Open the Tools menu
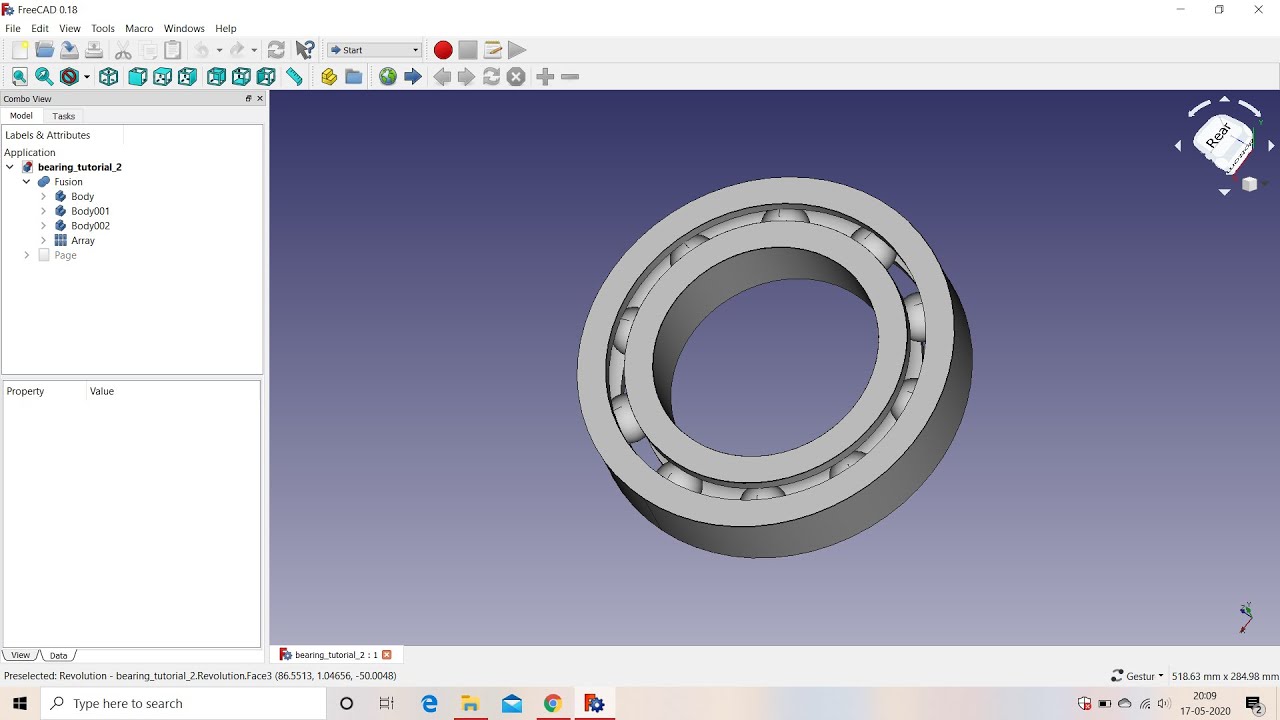Image resolution: width=1280 pixels, height=720 pixels. click(x=103, y=28)
